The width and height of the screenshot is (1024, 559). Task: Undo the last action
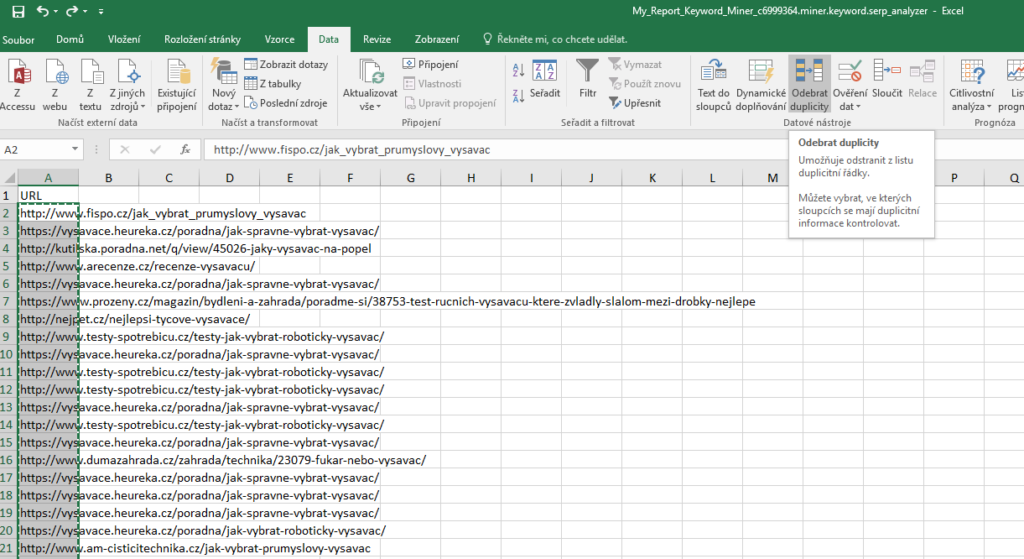click(43, 11)
